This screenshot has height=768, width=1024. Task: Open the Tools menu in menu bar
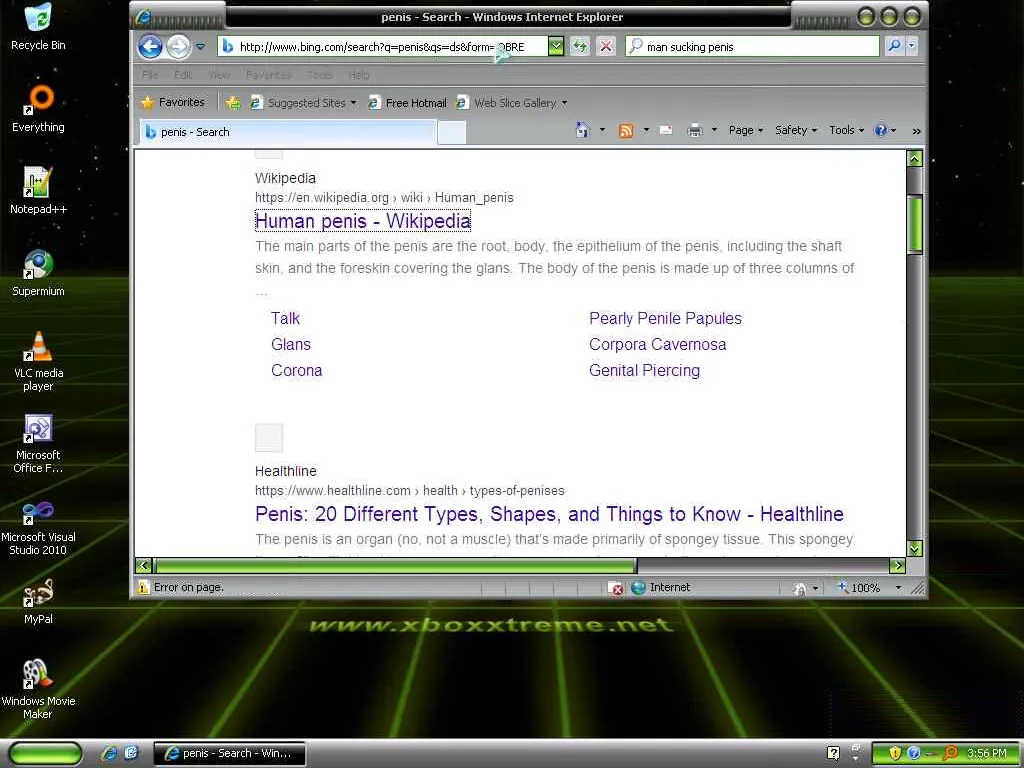319,75
